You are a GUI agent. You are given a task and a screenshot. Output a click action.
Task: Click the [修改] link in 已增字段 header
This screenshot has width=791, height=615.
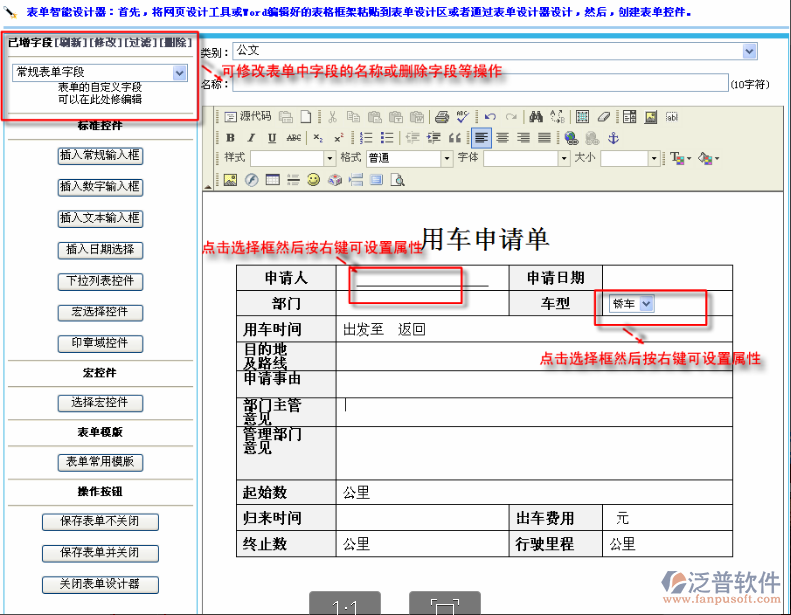(106, 43)
